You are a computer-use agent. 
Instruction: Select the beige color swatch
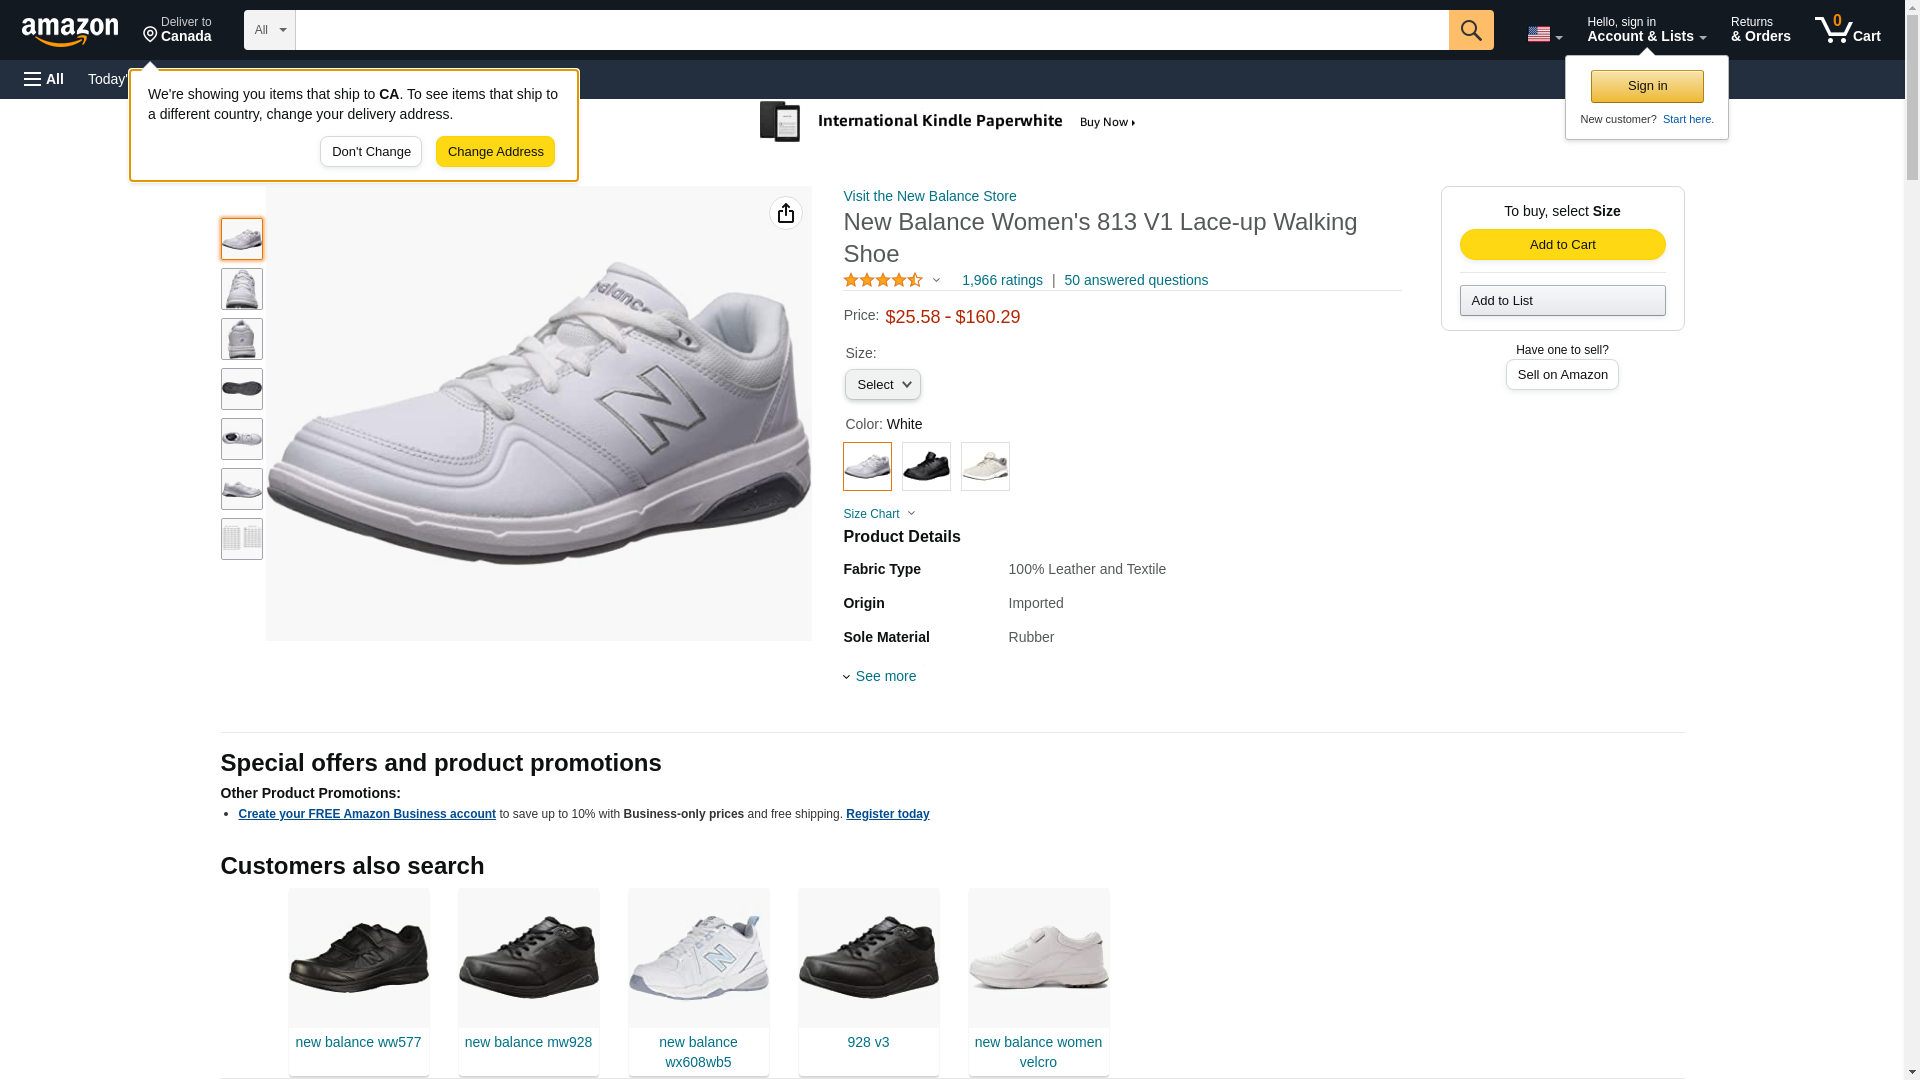click(985, 466)
